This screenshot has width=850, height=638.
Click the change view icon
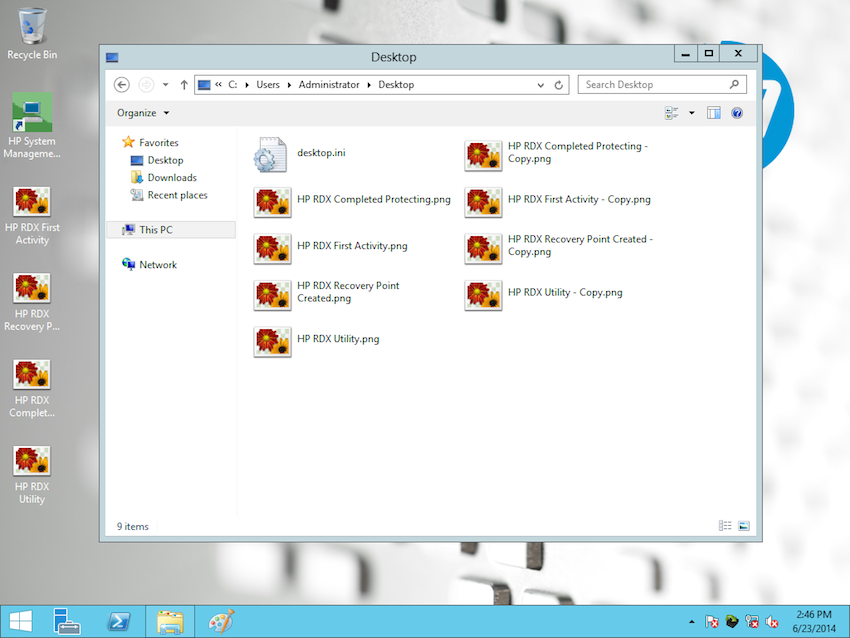(x=671, y=113)
